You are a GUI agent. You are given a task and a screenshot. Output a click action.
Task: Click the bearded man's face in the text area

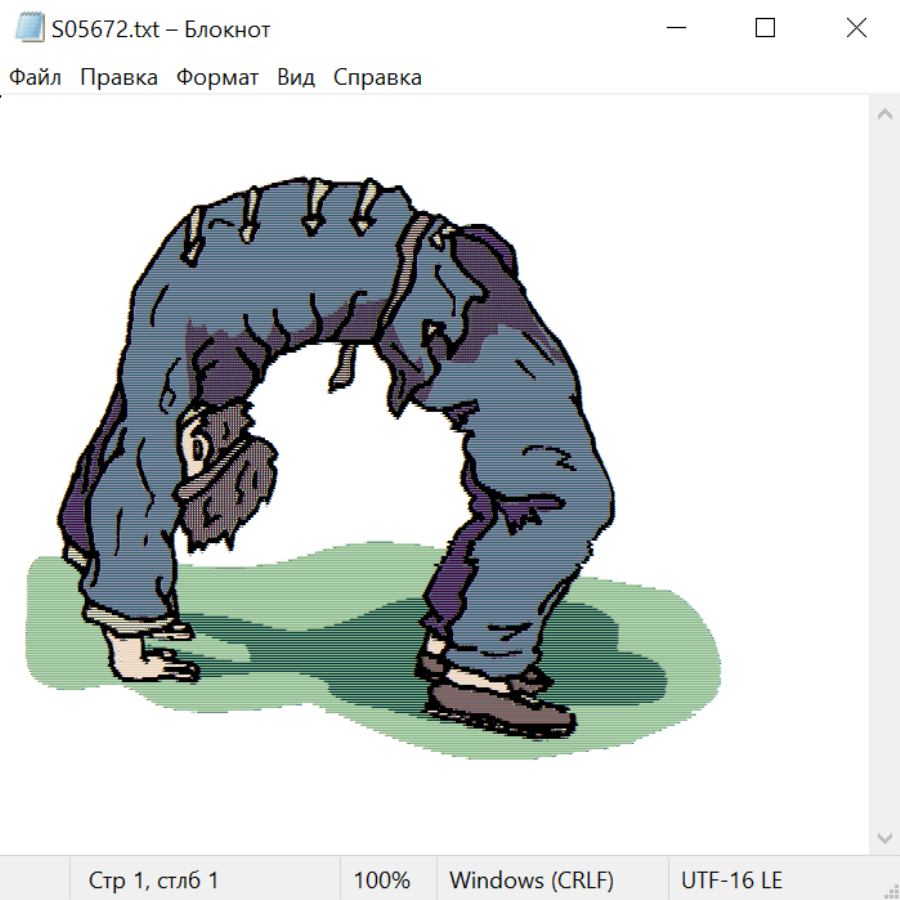coord(203,447)
